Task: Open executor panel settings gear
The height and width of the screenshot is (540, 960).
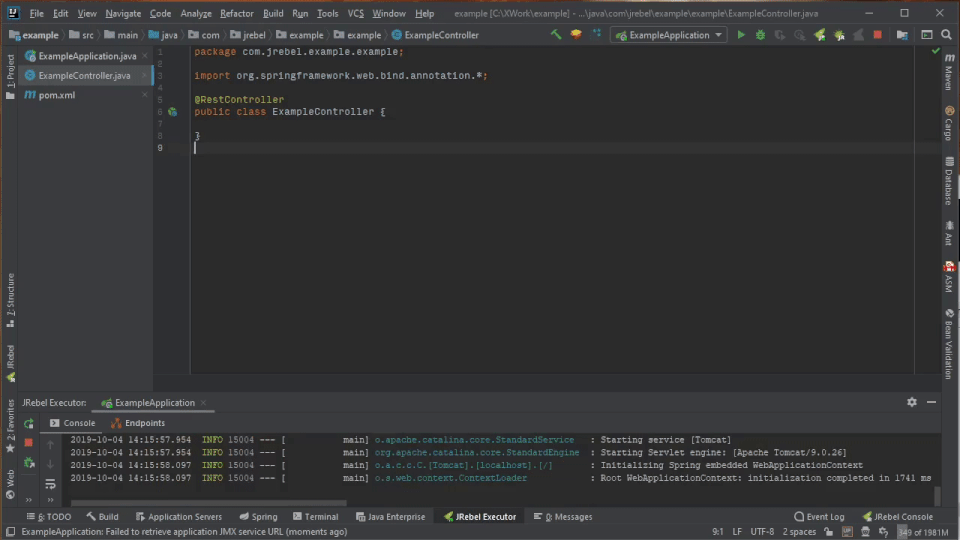Action: click(x=912, y=402)
